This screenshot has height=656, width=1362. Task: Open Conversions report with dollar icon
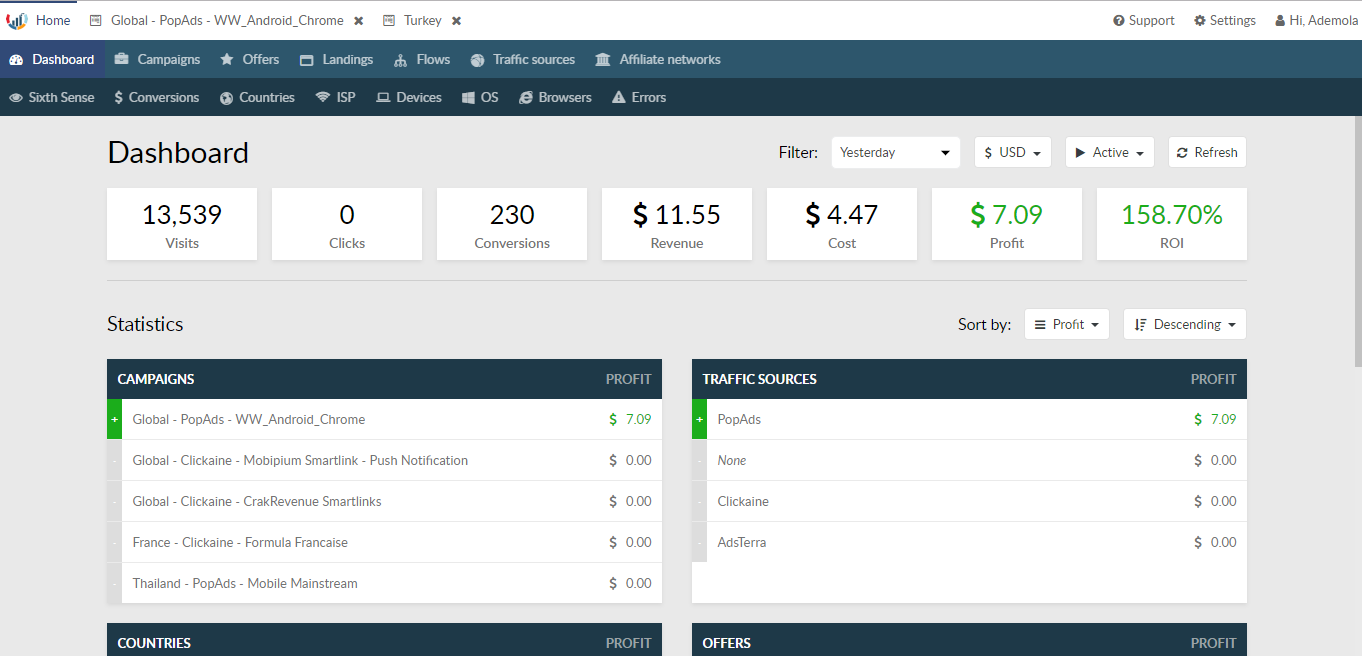click(119, 98)
